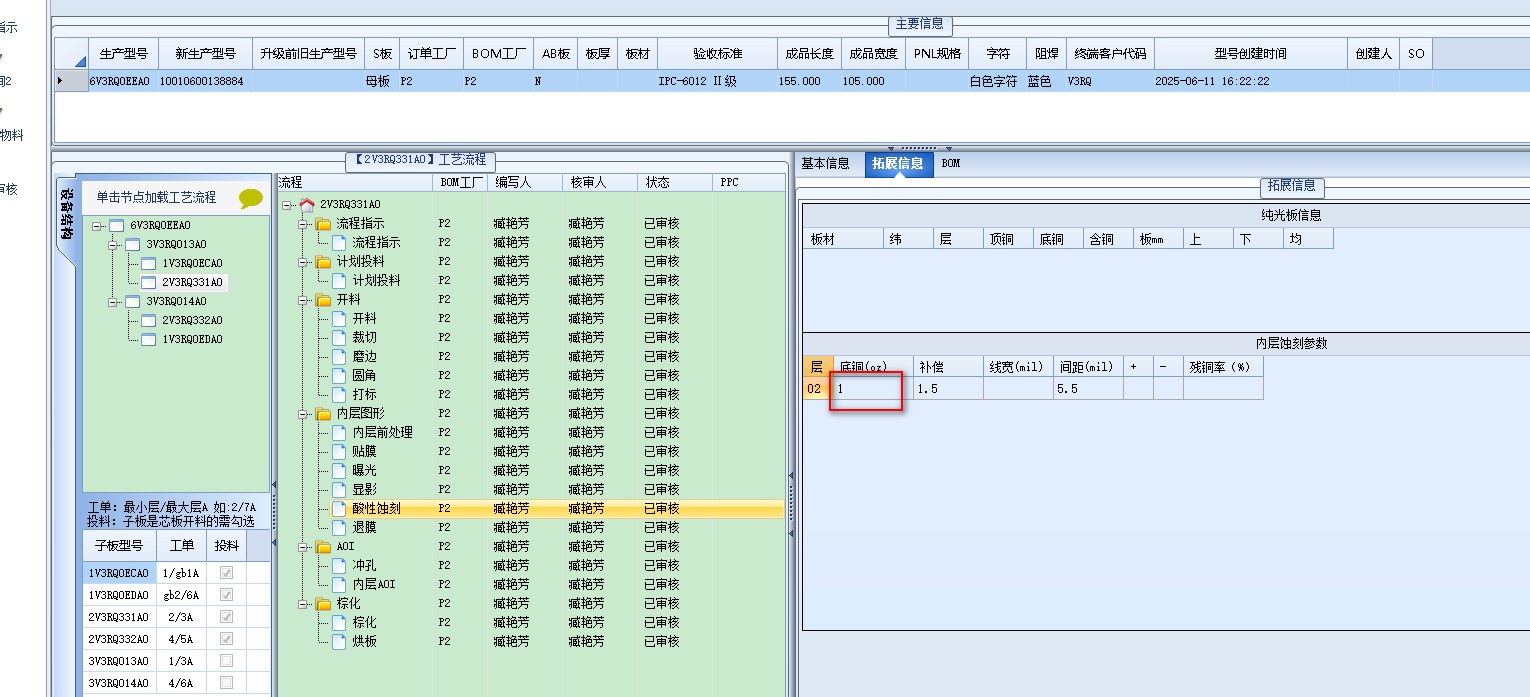Toggle the 投料 checkbox for 1V3RQ0ECA0
Image resolution: width=1530 pixels, height=697 pixels.
pos(226,573)
